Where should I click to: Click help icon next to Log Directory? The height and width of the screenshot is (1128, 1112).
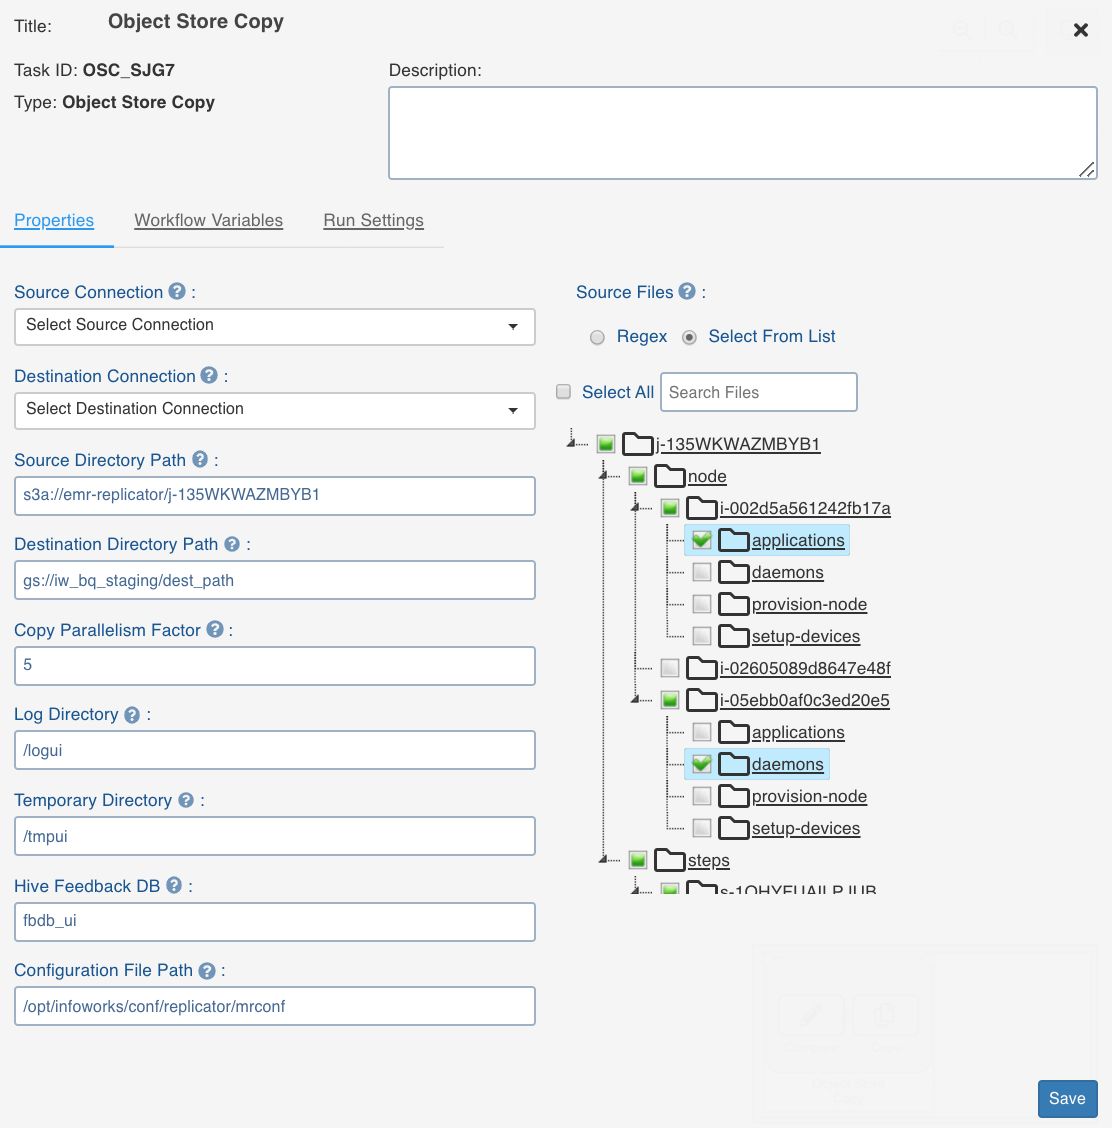[132, 714]
